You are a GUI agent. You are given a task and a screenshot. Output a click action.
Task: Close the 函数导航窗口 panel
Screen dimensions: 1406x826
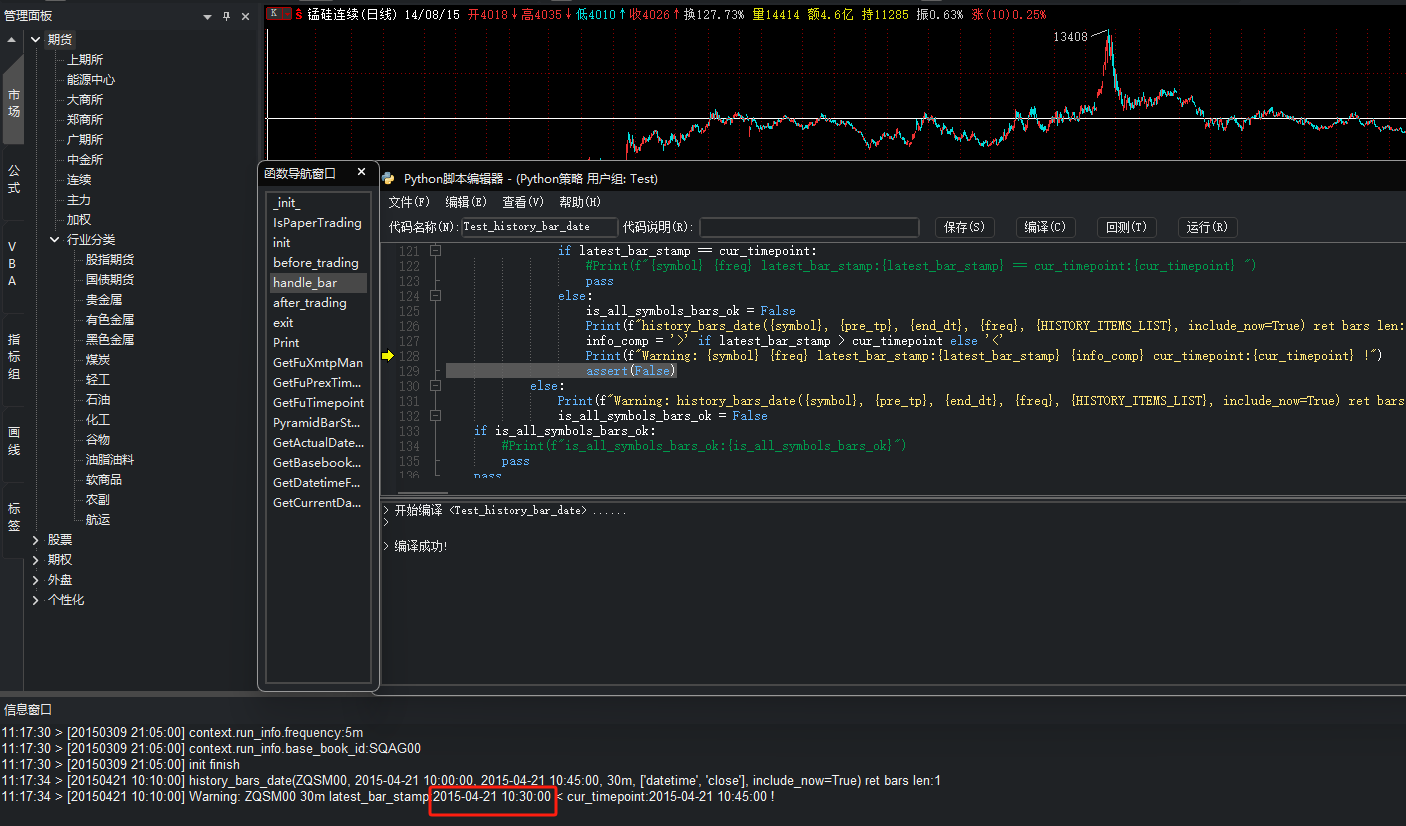coord(362,172)
